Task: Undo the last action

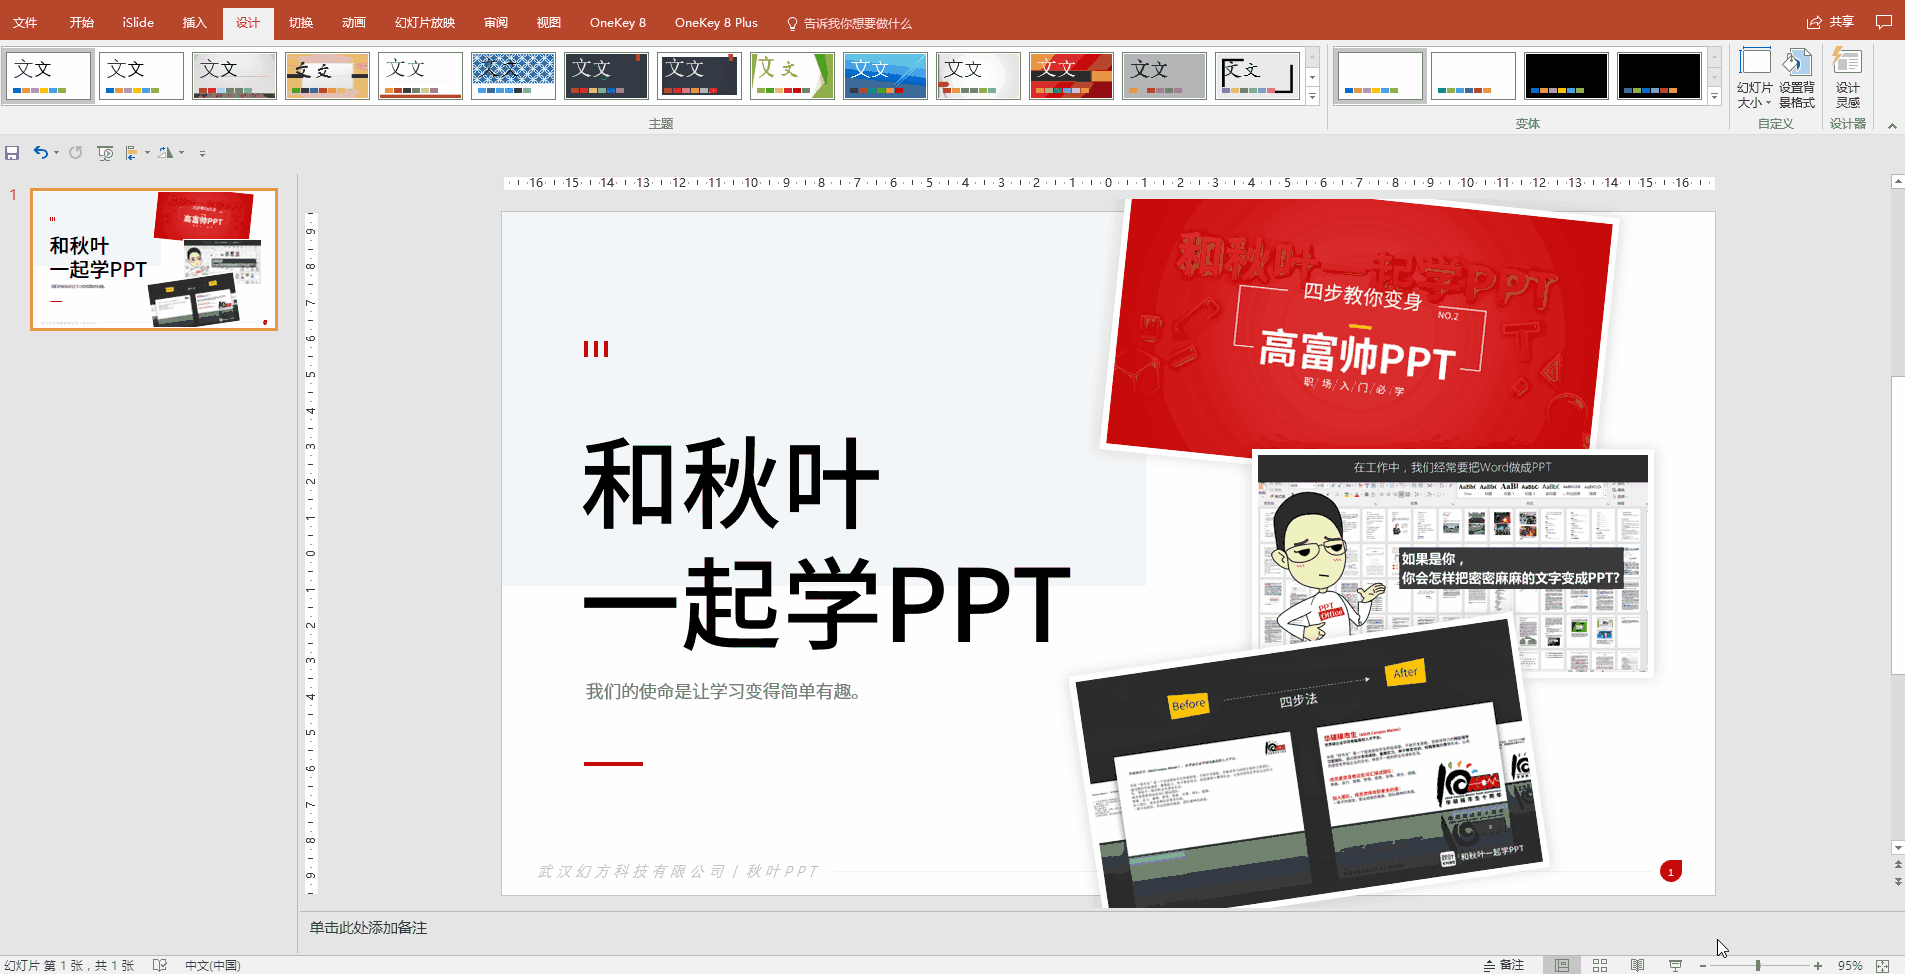Action: coord(40,153)
